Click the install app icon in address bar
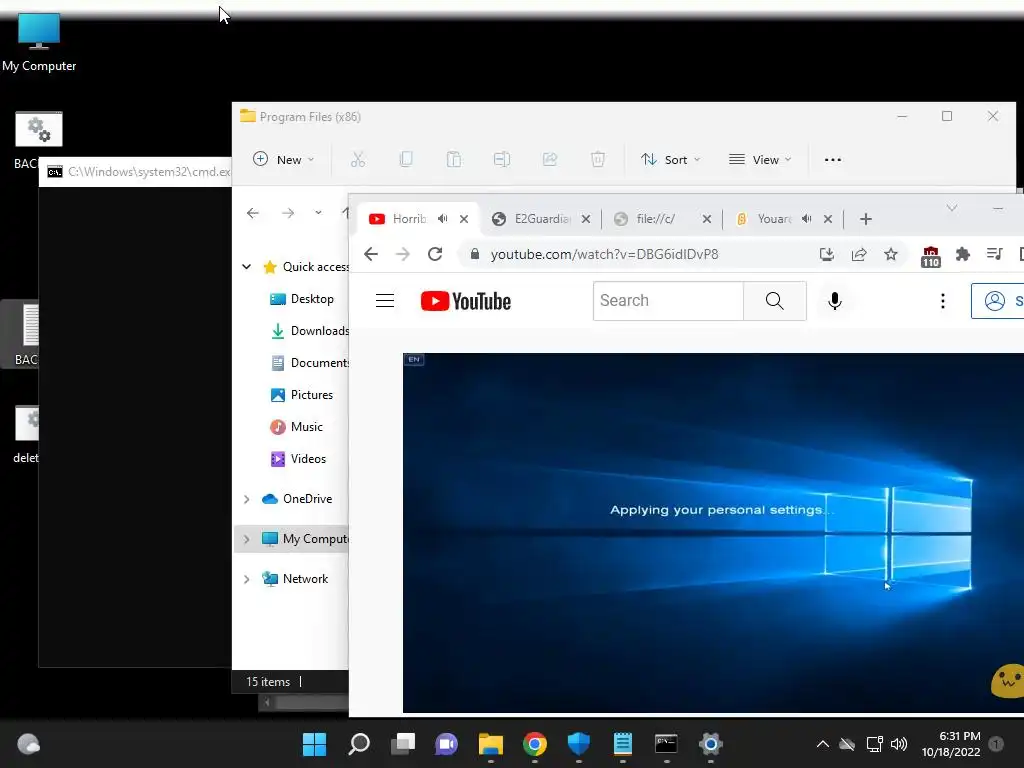Image resolution: width=1024 pixels, height=768 pixels. click(x=827, y=254)
